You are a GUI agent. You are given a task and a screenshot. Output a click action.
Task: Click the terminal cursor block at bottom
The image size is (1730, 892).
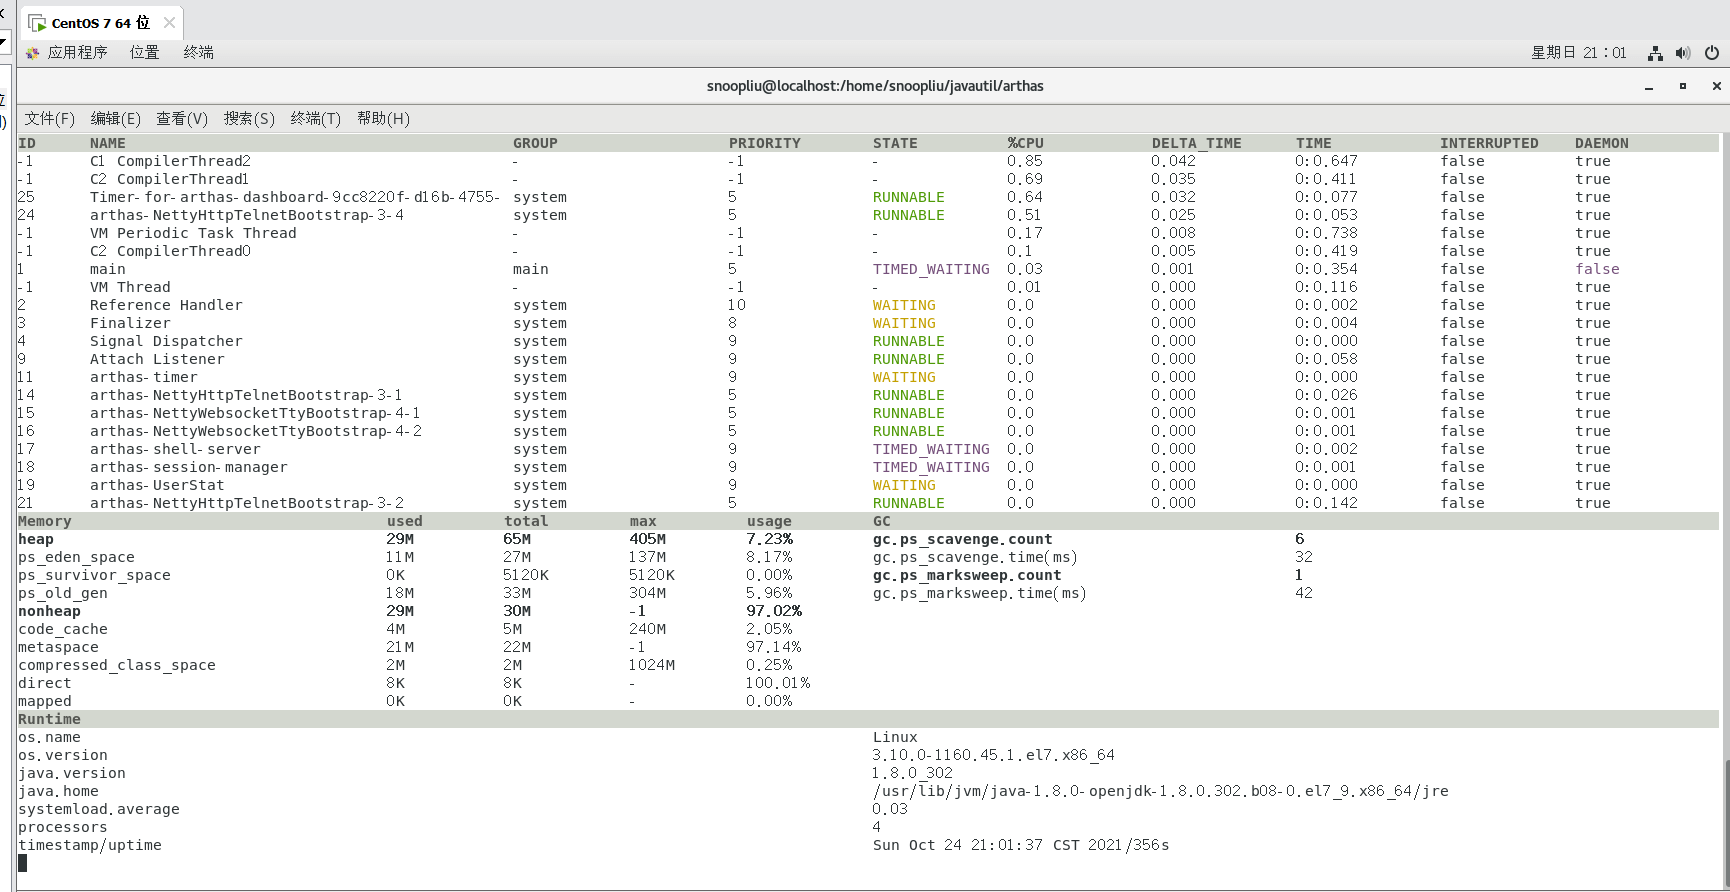point(23,863)
